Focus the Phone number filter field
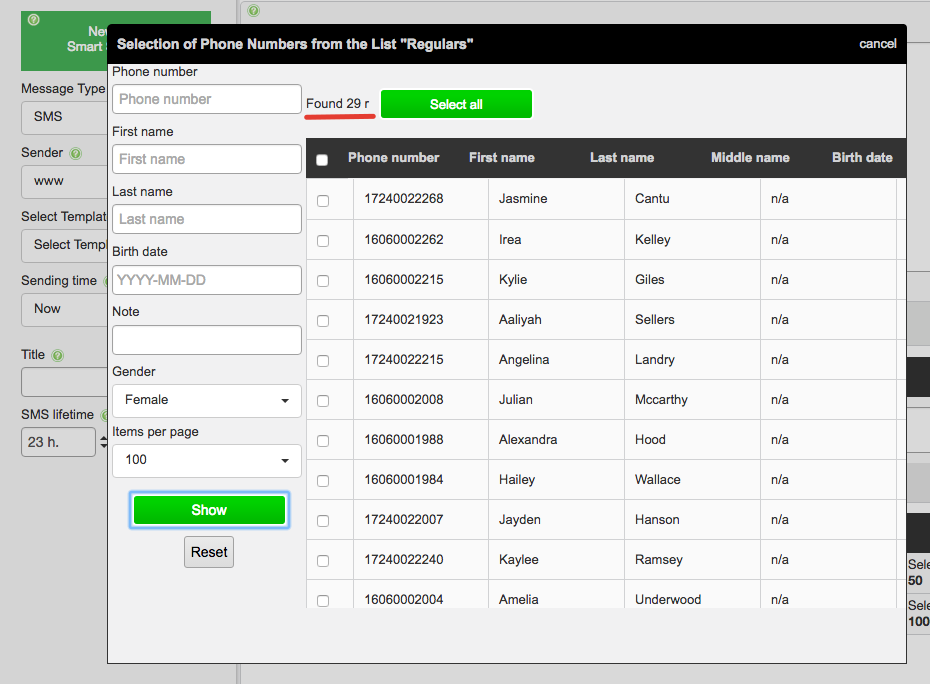 point(206,99)
